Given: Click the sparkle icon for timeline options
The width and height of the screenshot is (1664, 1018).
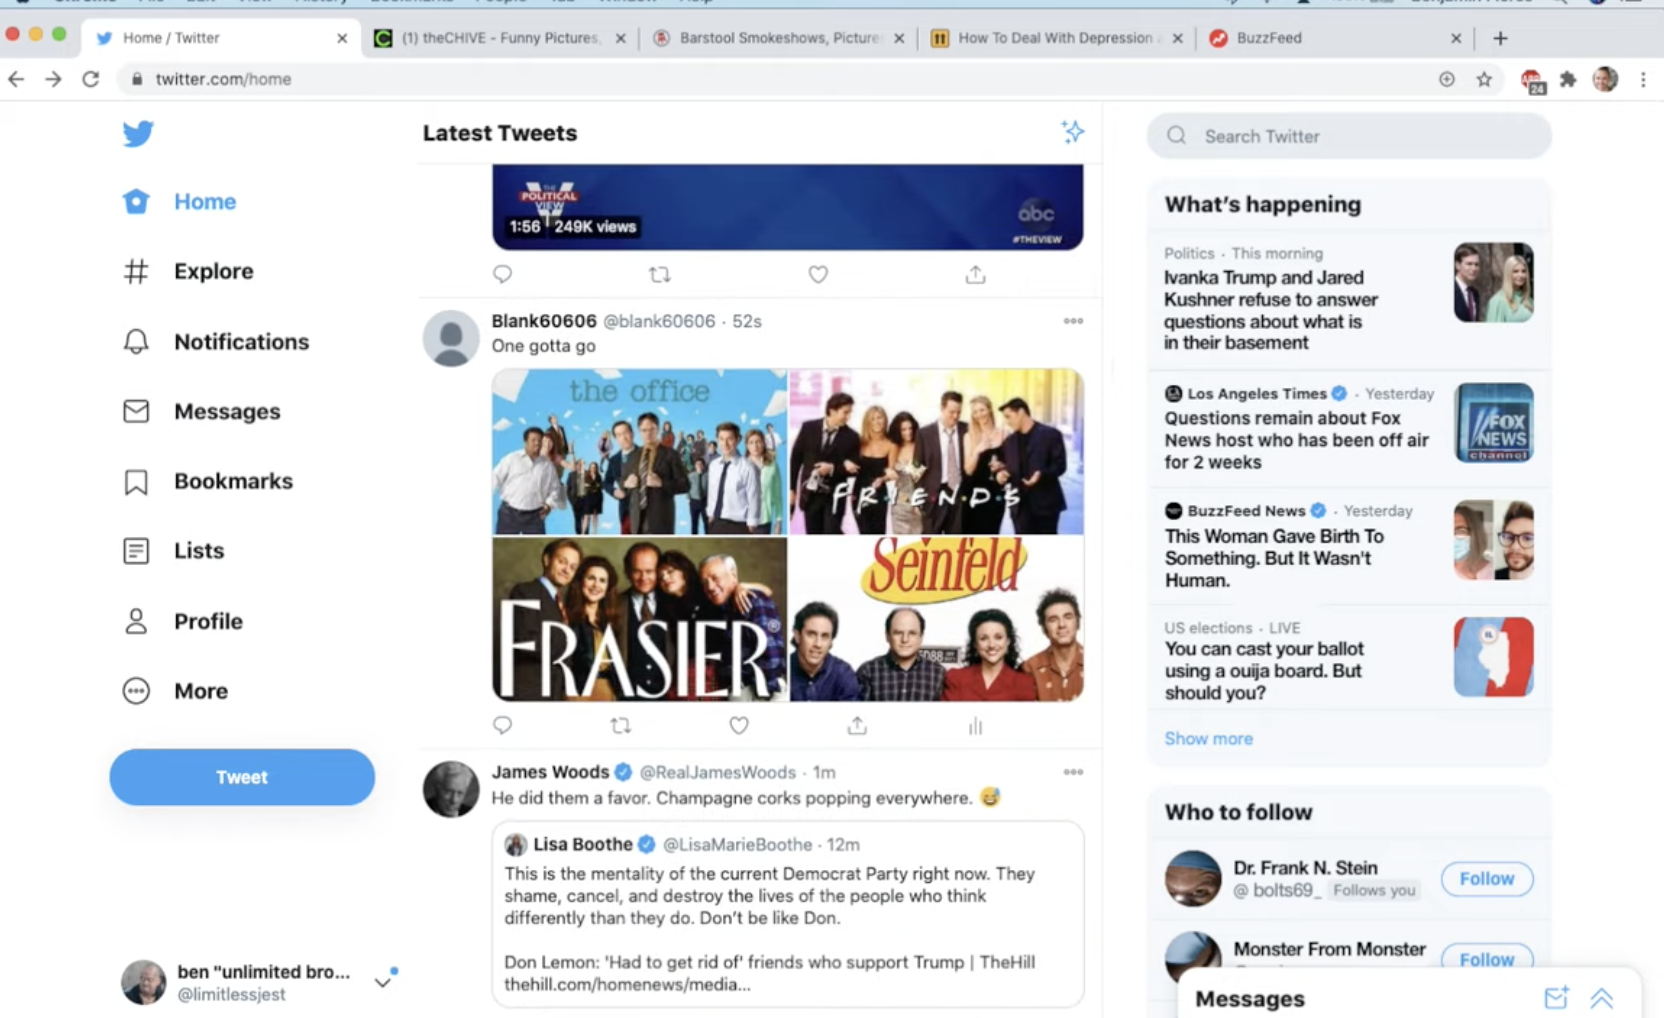Looking at the screenshot, I should click(1073, 132).
